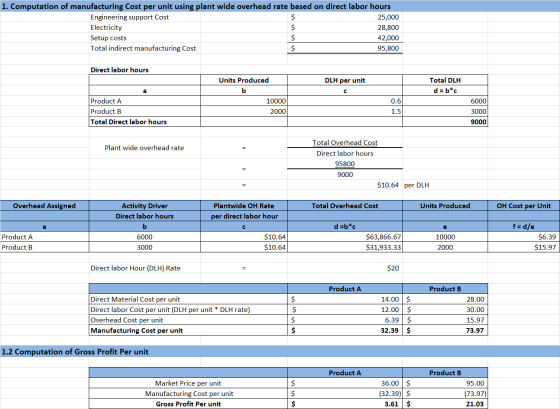Click 'Direct labor Hour (DLH) Rate' label
560x409 pixels.
pos(135,268)
